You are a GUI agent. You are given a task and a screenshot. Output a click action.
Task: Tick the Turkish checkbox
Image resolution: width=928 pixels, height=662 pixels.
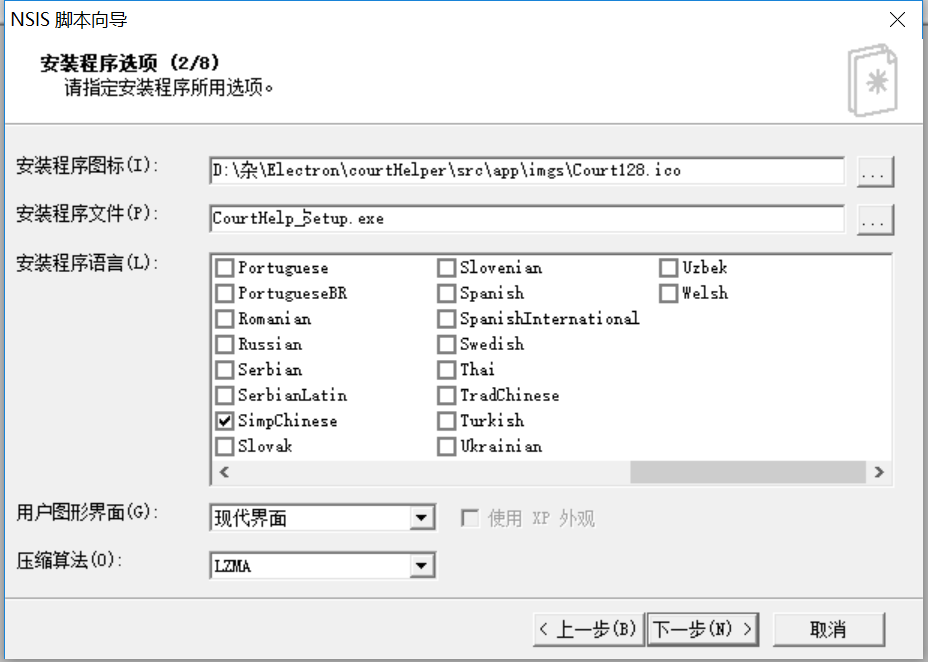[446, 421]
